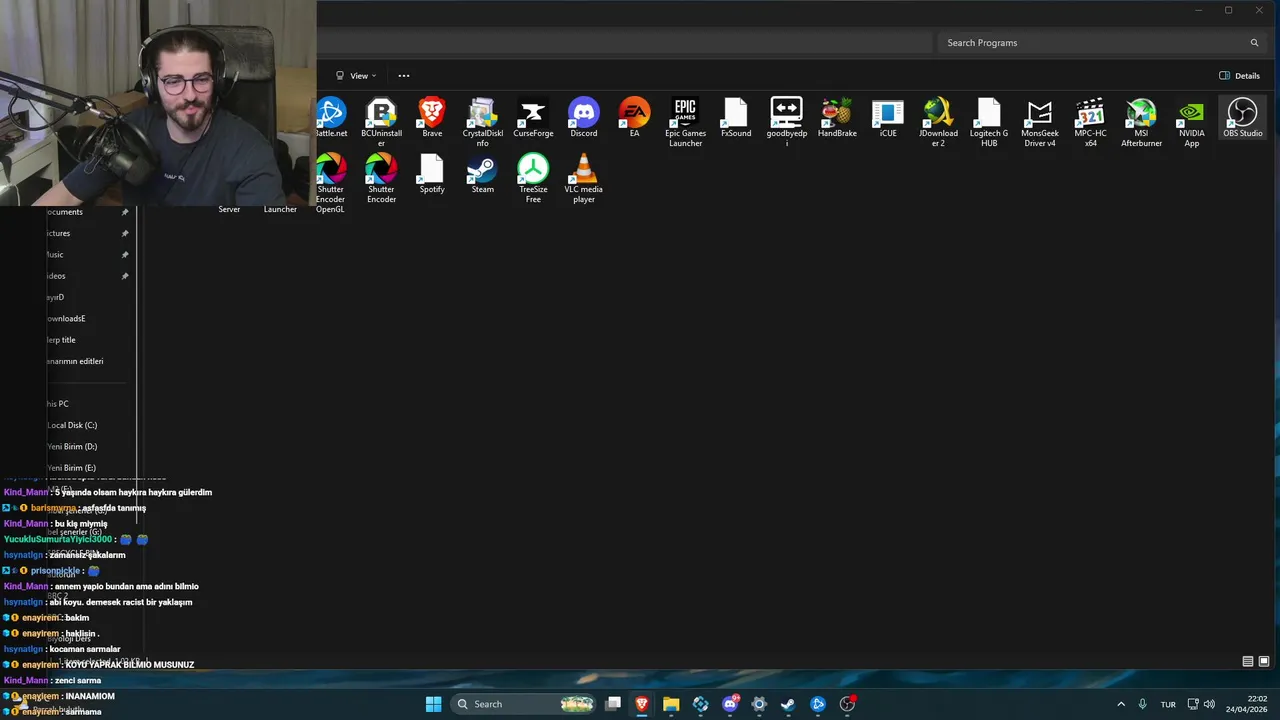Open OBS Studio from the taskbar
The width and height of the screenshot is (1280, 720).
click(847, 704)
